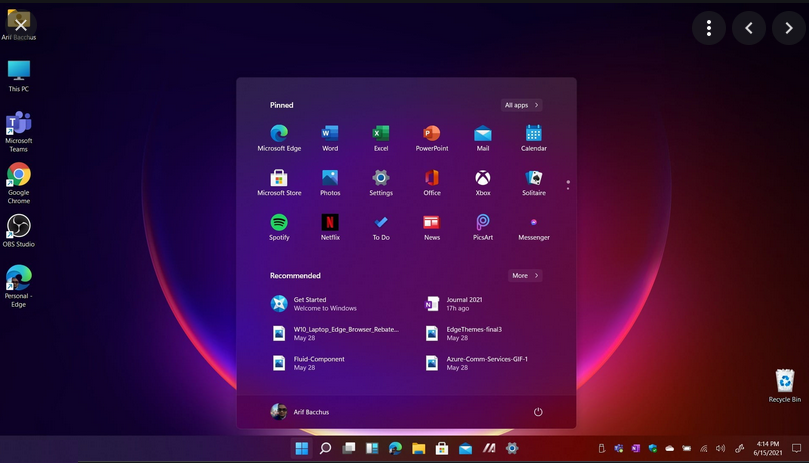Launch the Photos app

point(330,183)
